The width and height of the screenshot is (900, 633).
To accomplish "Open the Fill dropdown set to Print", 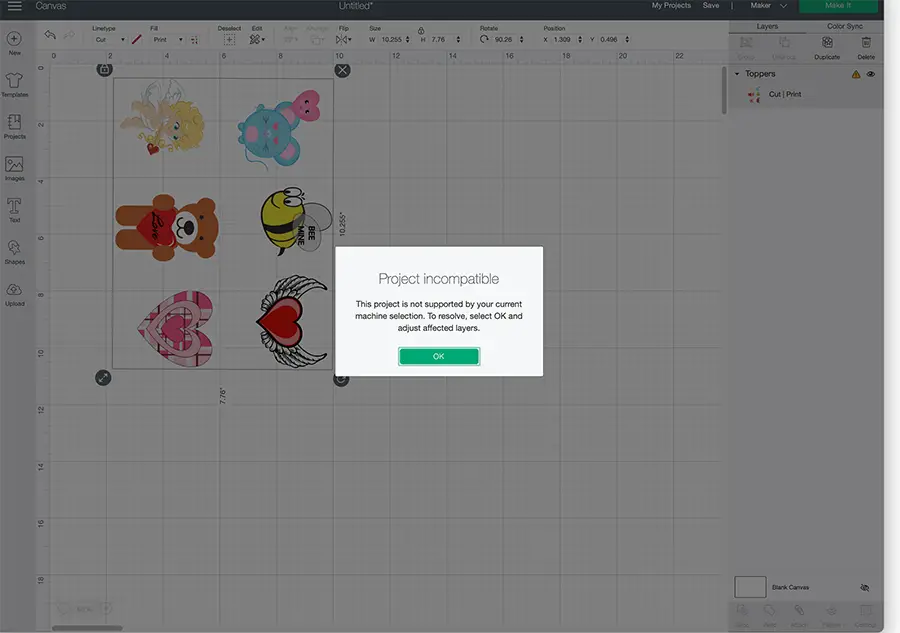I will (168, 40).
